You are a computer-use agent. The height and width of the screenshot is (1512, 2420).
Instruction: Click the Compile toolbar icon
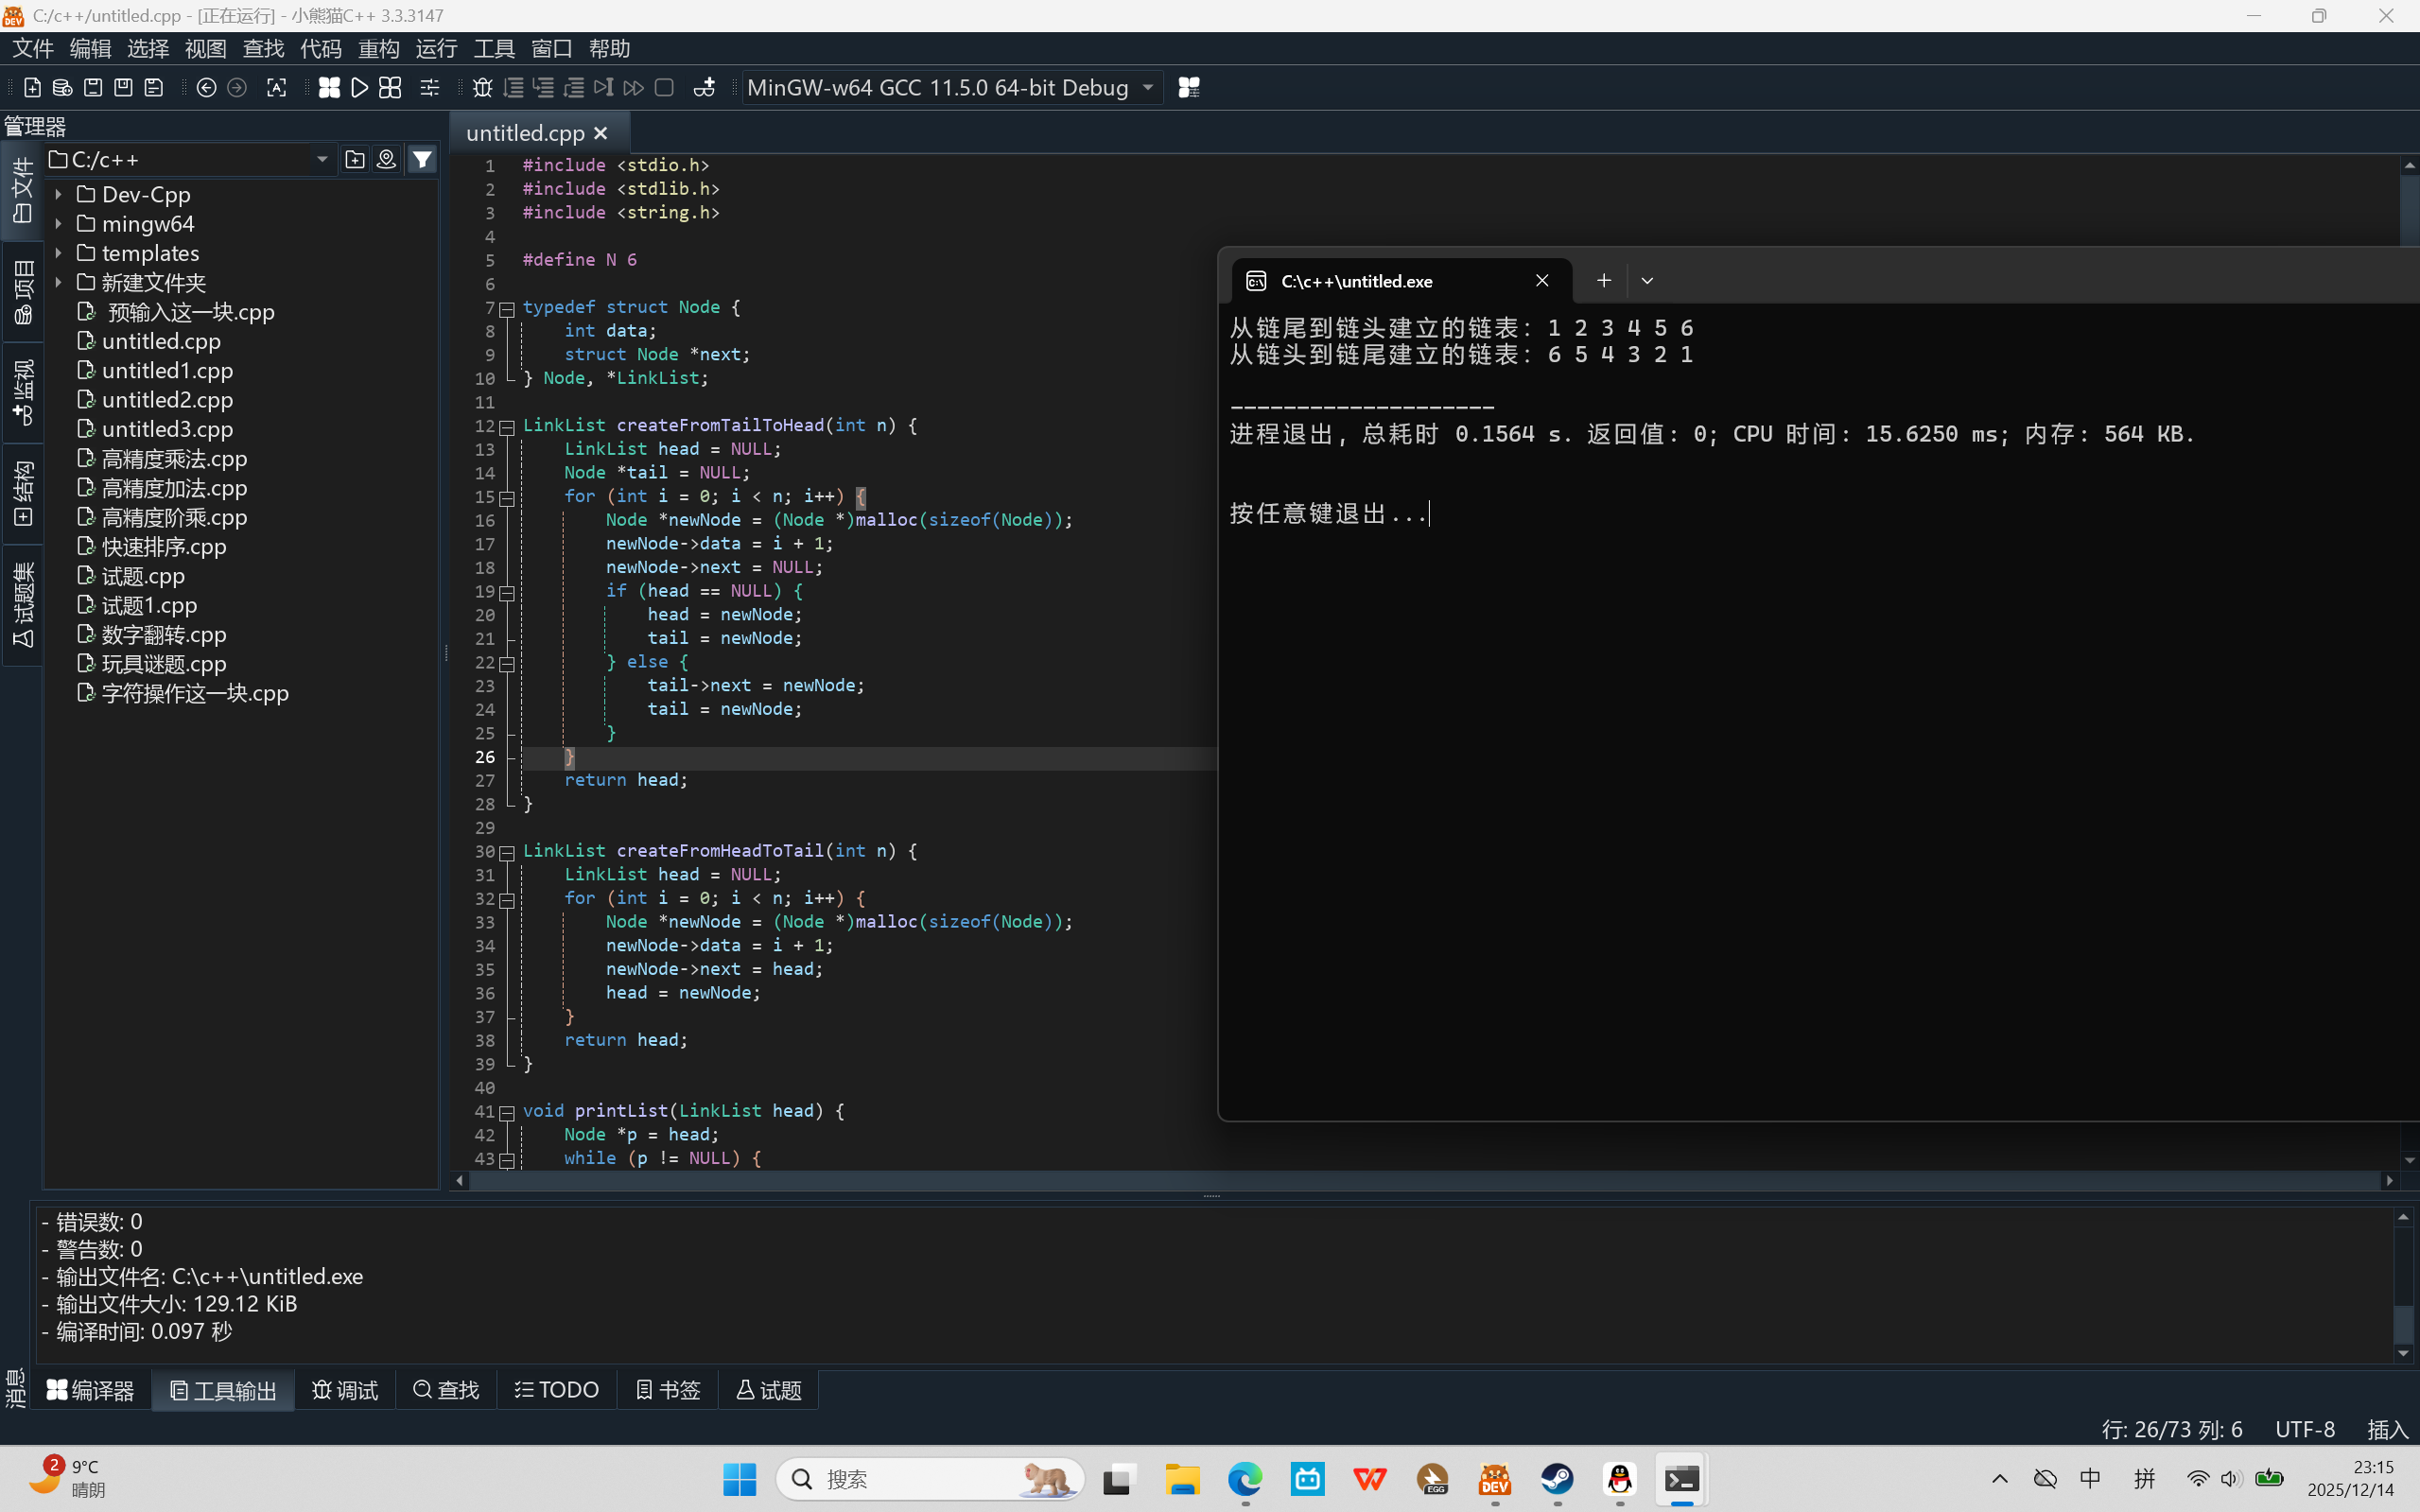tap(329, 88)
